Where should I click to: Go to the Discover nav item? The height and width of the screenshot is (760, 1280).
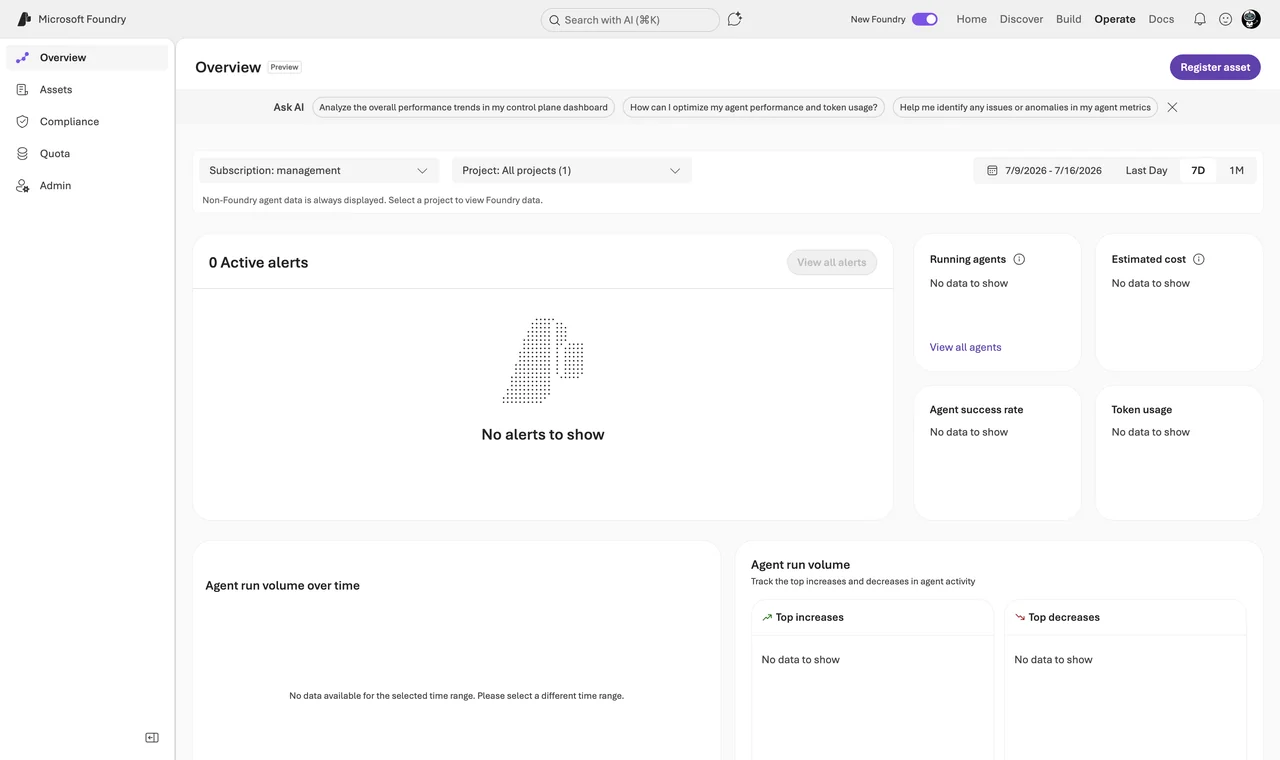pos(1021,19)
